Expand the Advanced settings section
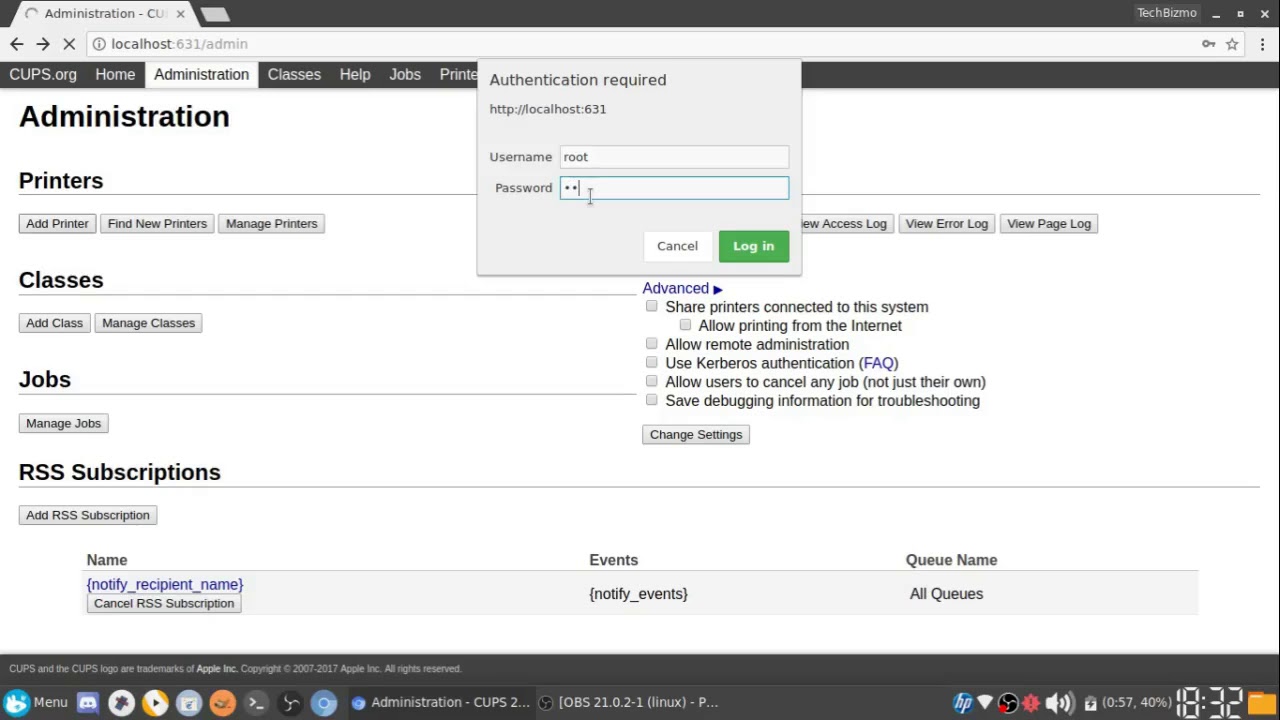The image size is (1280, 720). click(682, 288)
